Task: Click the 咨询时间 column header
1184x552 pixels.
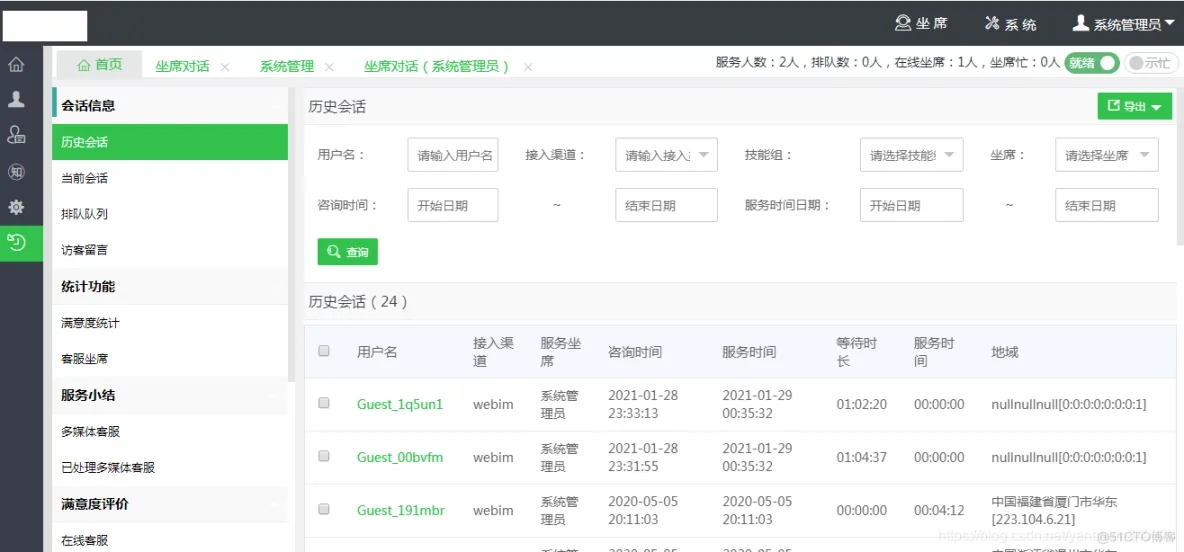Action: tap(635, 352)
